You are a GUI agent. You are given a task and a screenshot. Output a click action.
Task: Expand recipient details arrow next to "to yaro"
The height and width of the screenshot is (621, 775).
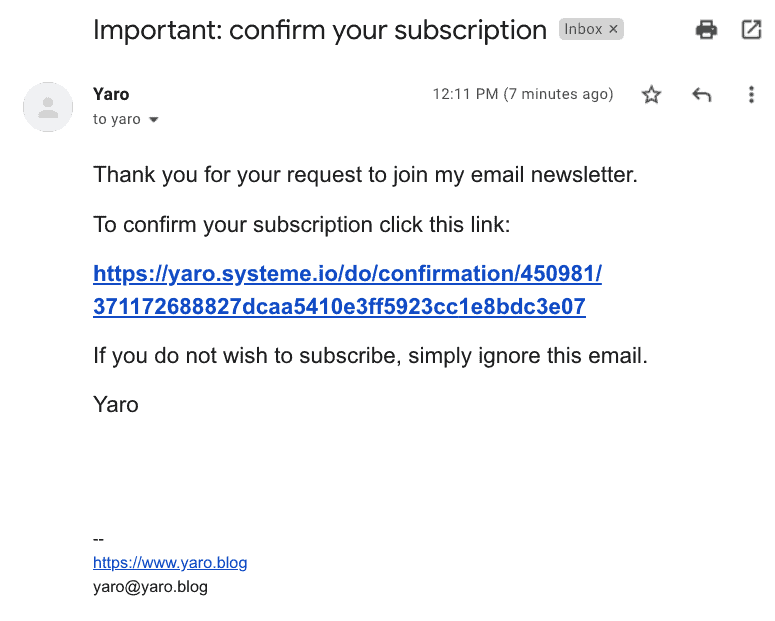pyautogui.click(x=154, y=120)
